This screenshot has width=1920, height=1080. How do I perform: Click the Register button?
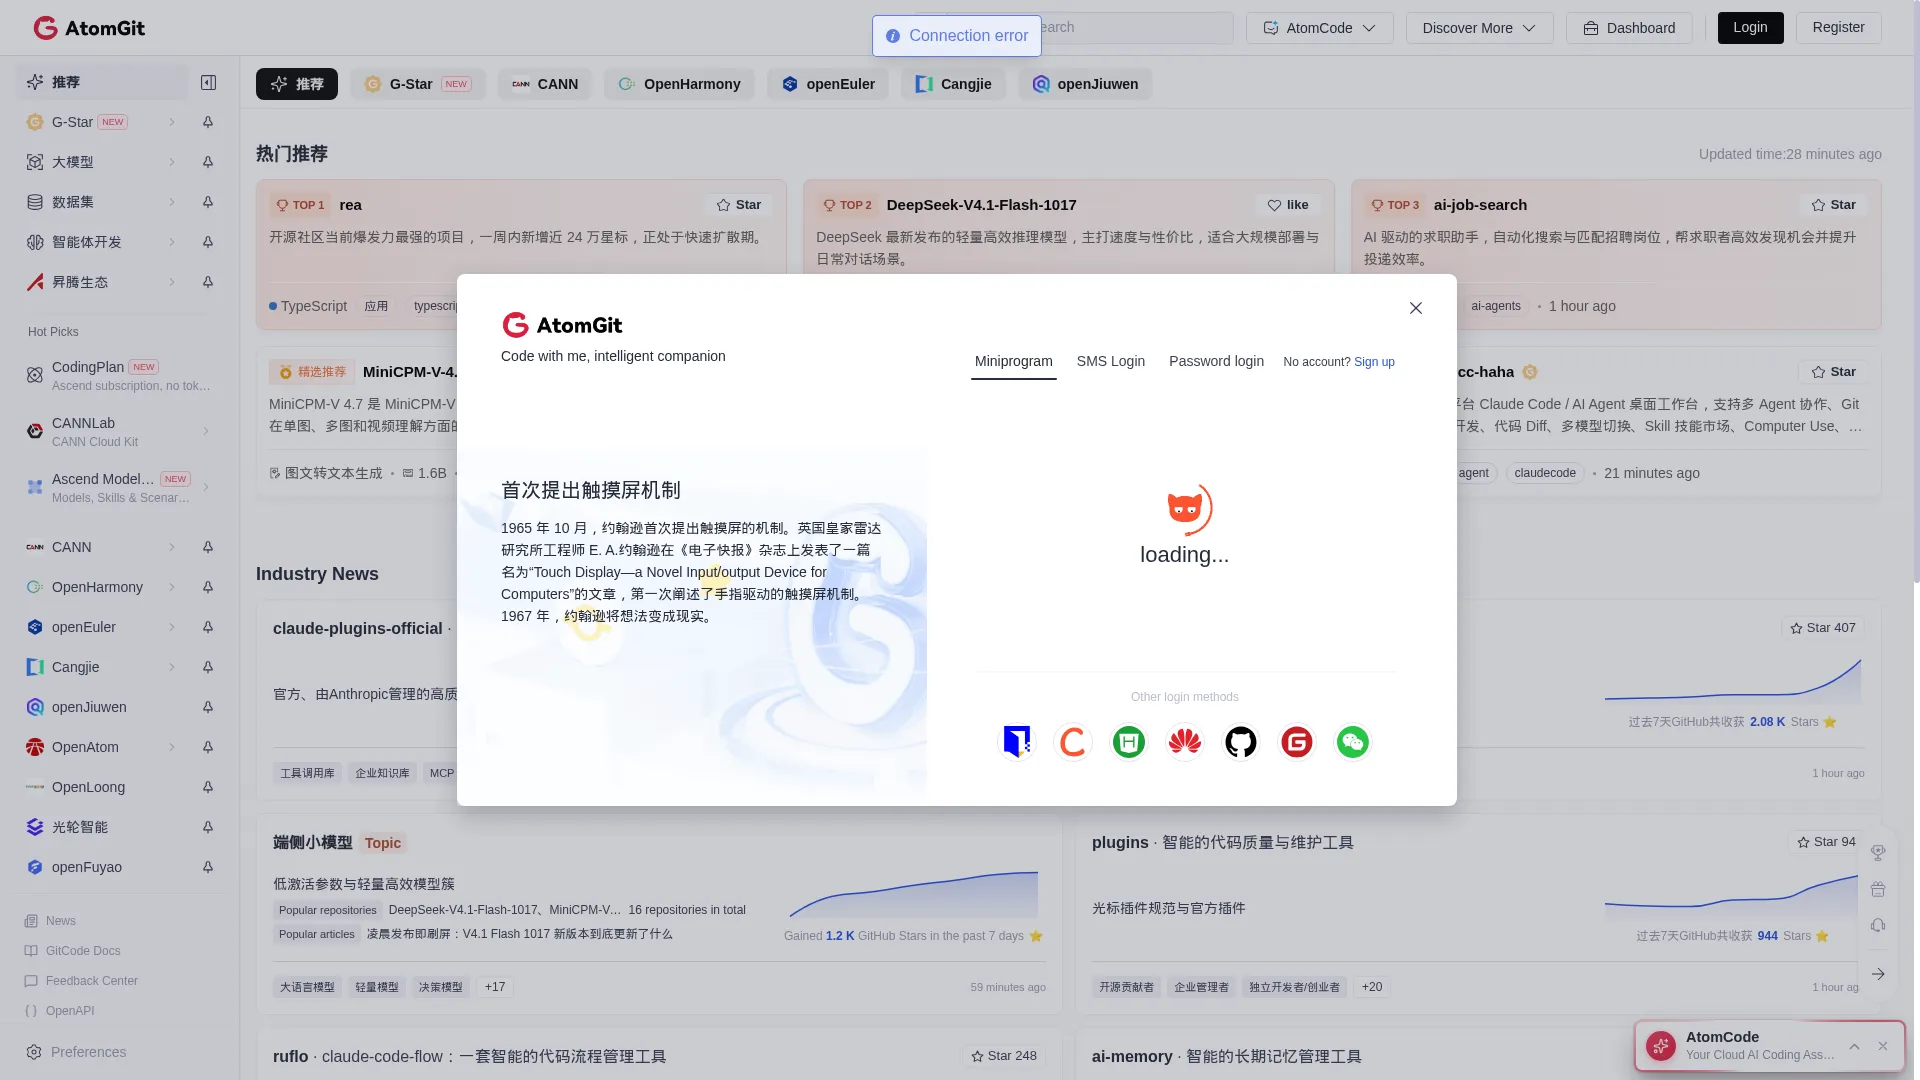[x=1838, y=28]
